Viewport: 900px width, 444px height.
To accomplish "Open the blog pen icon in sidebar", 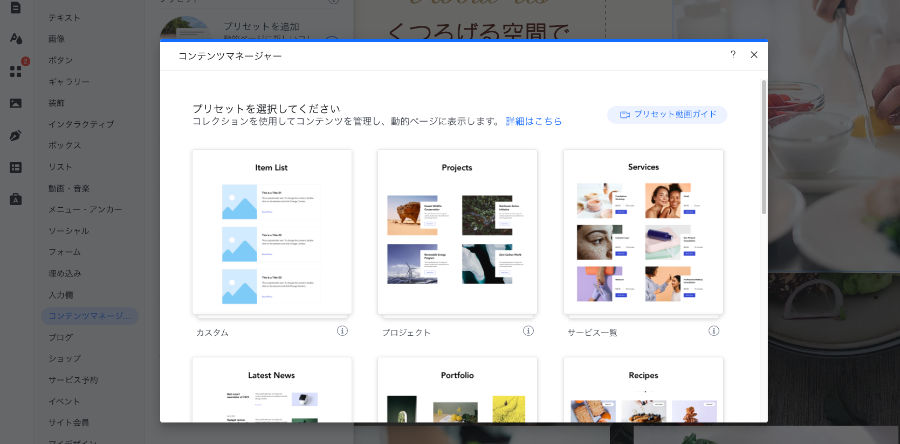I will coord(15,135).
